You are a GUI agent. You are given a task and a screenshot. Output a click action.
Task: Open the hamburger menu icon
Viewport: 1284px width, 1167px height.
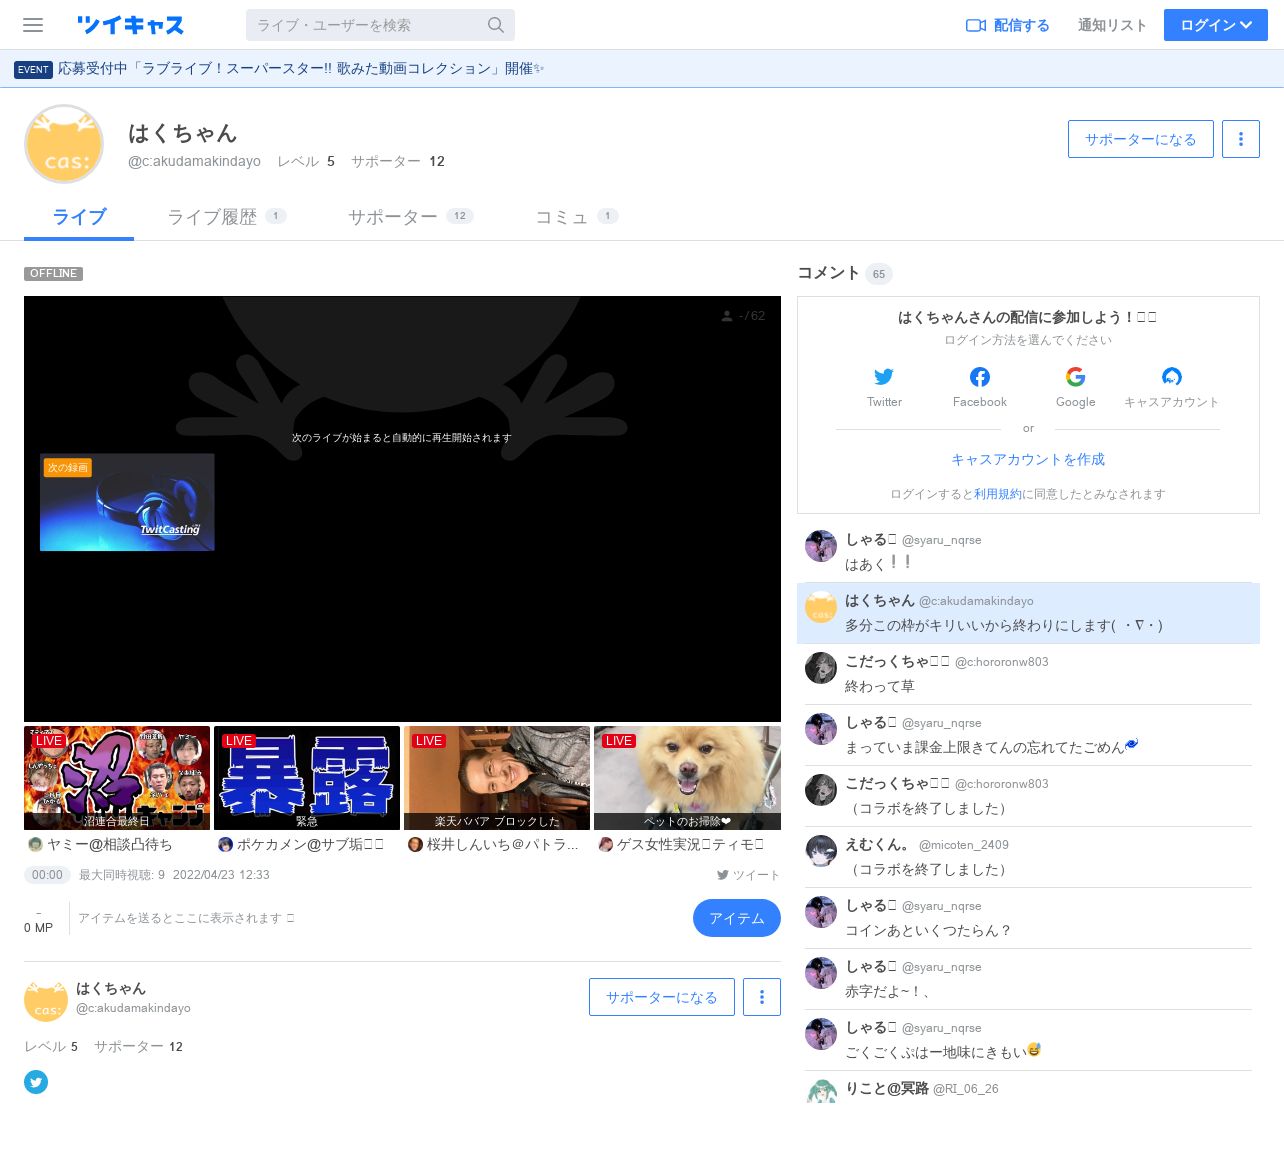pos(33,25)
